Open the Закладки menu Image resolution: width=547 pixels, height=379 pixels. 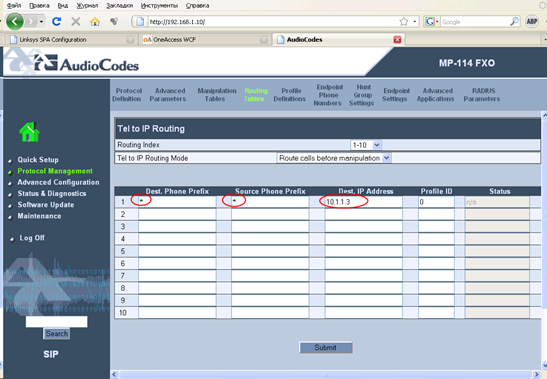click(119, 5)
